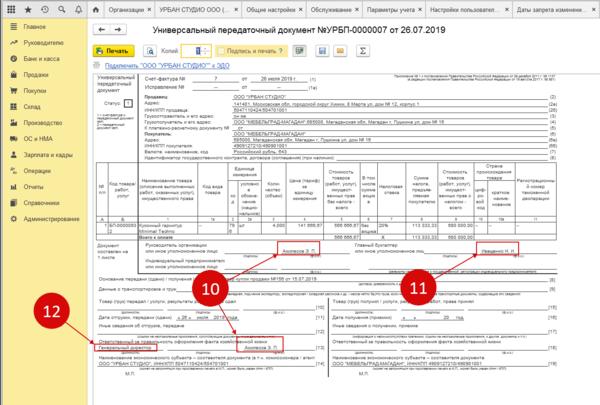600x405 pixels.
Task: Close the Организации tab
Action: coord(149,10)
